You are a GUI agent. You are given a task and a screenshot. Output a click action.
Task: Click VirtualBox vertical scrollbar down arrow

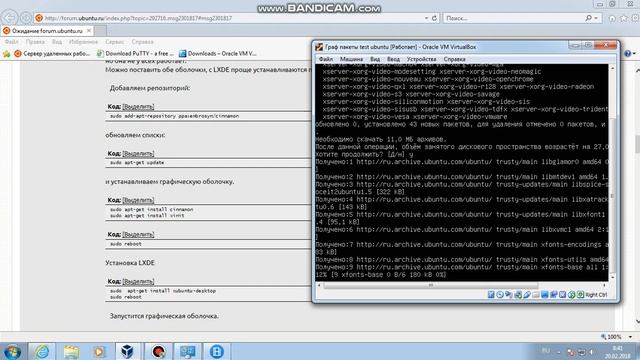point(612,278)
